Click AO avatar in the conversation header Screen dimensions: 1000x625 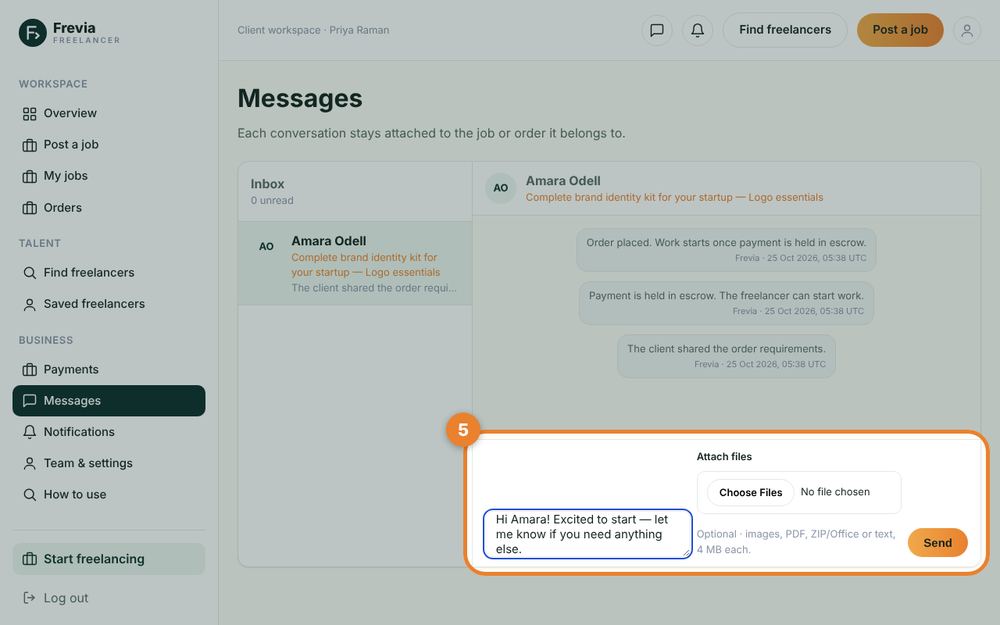501,188
